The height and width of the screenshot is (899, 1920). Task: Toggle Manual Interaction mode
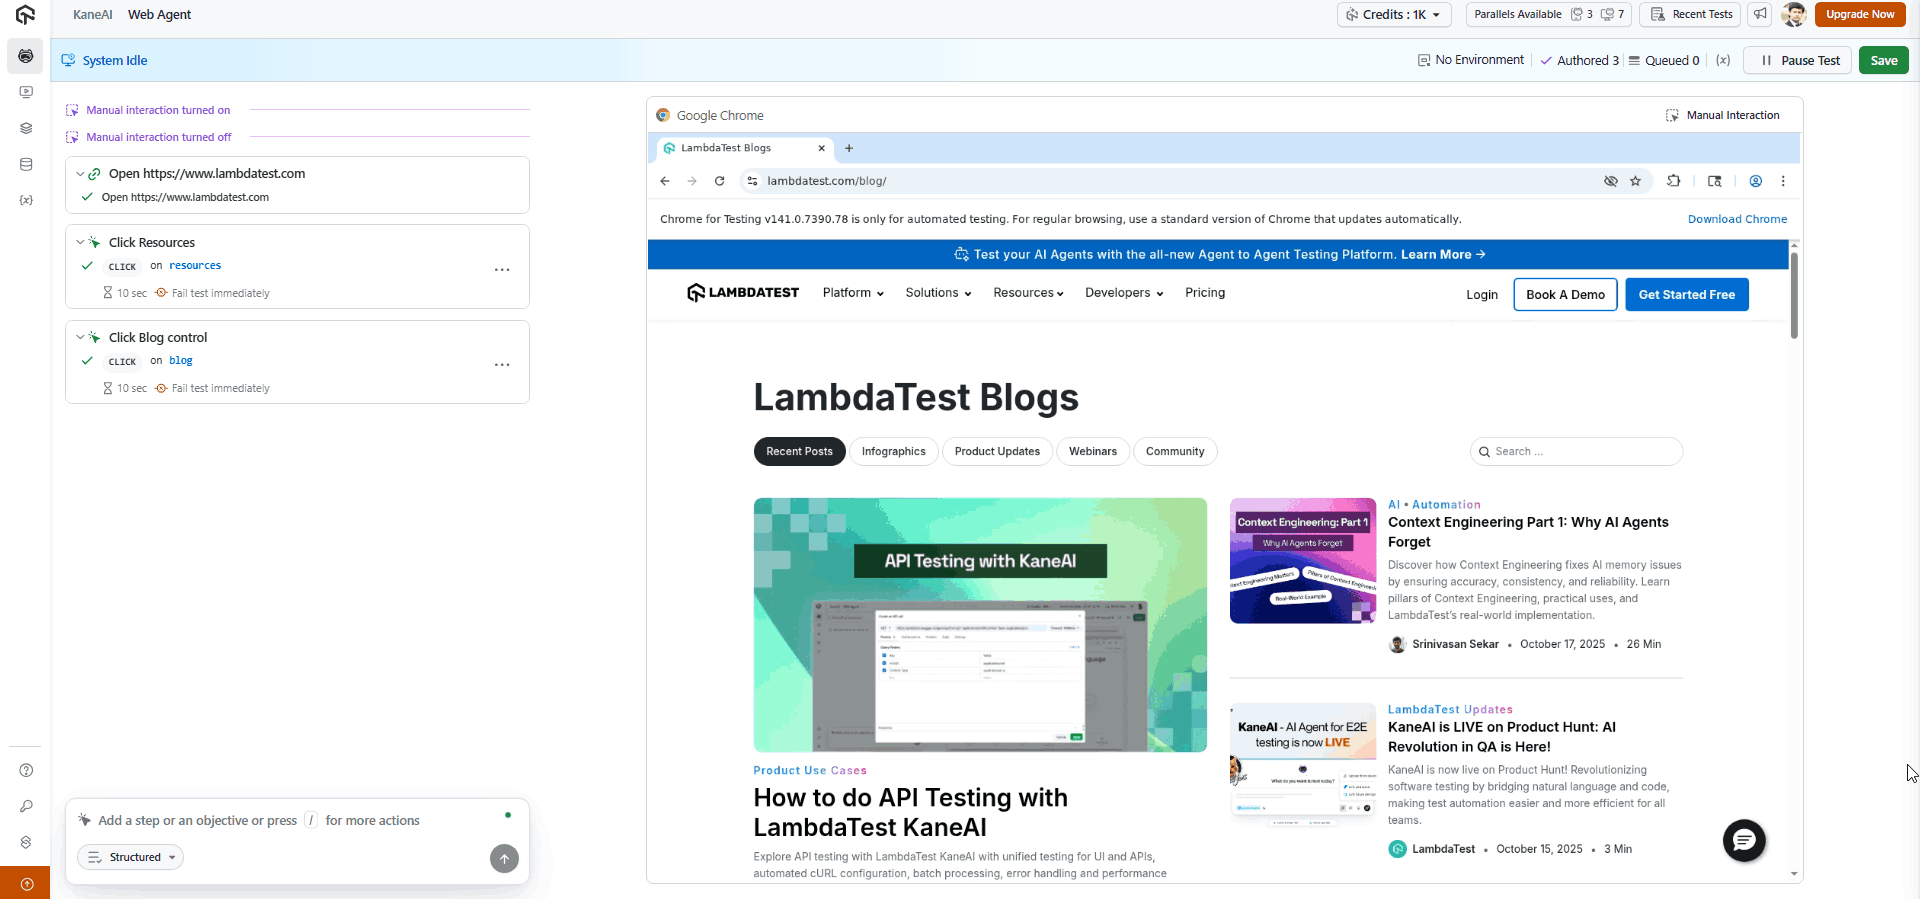[1723, 115]
